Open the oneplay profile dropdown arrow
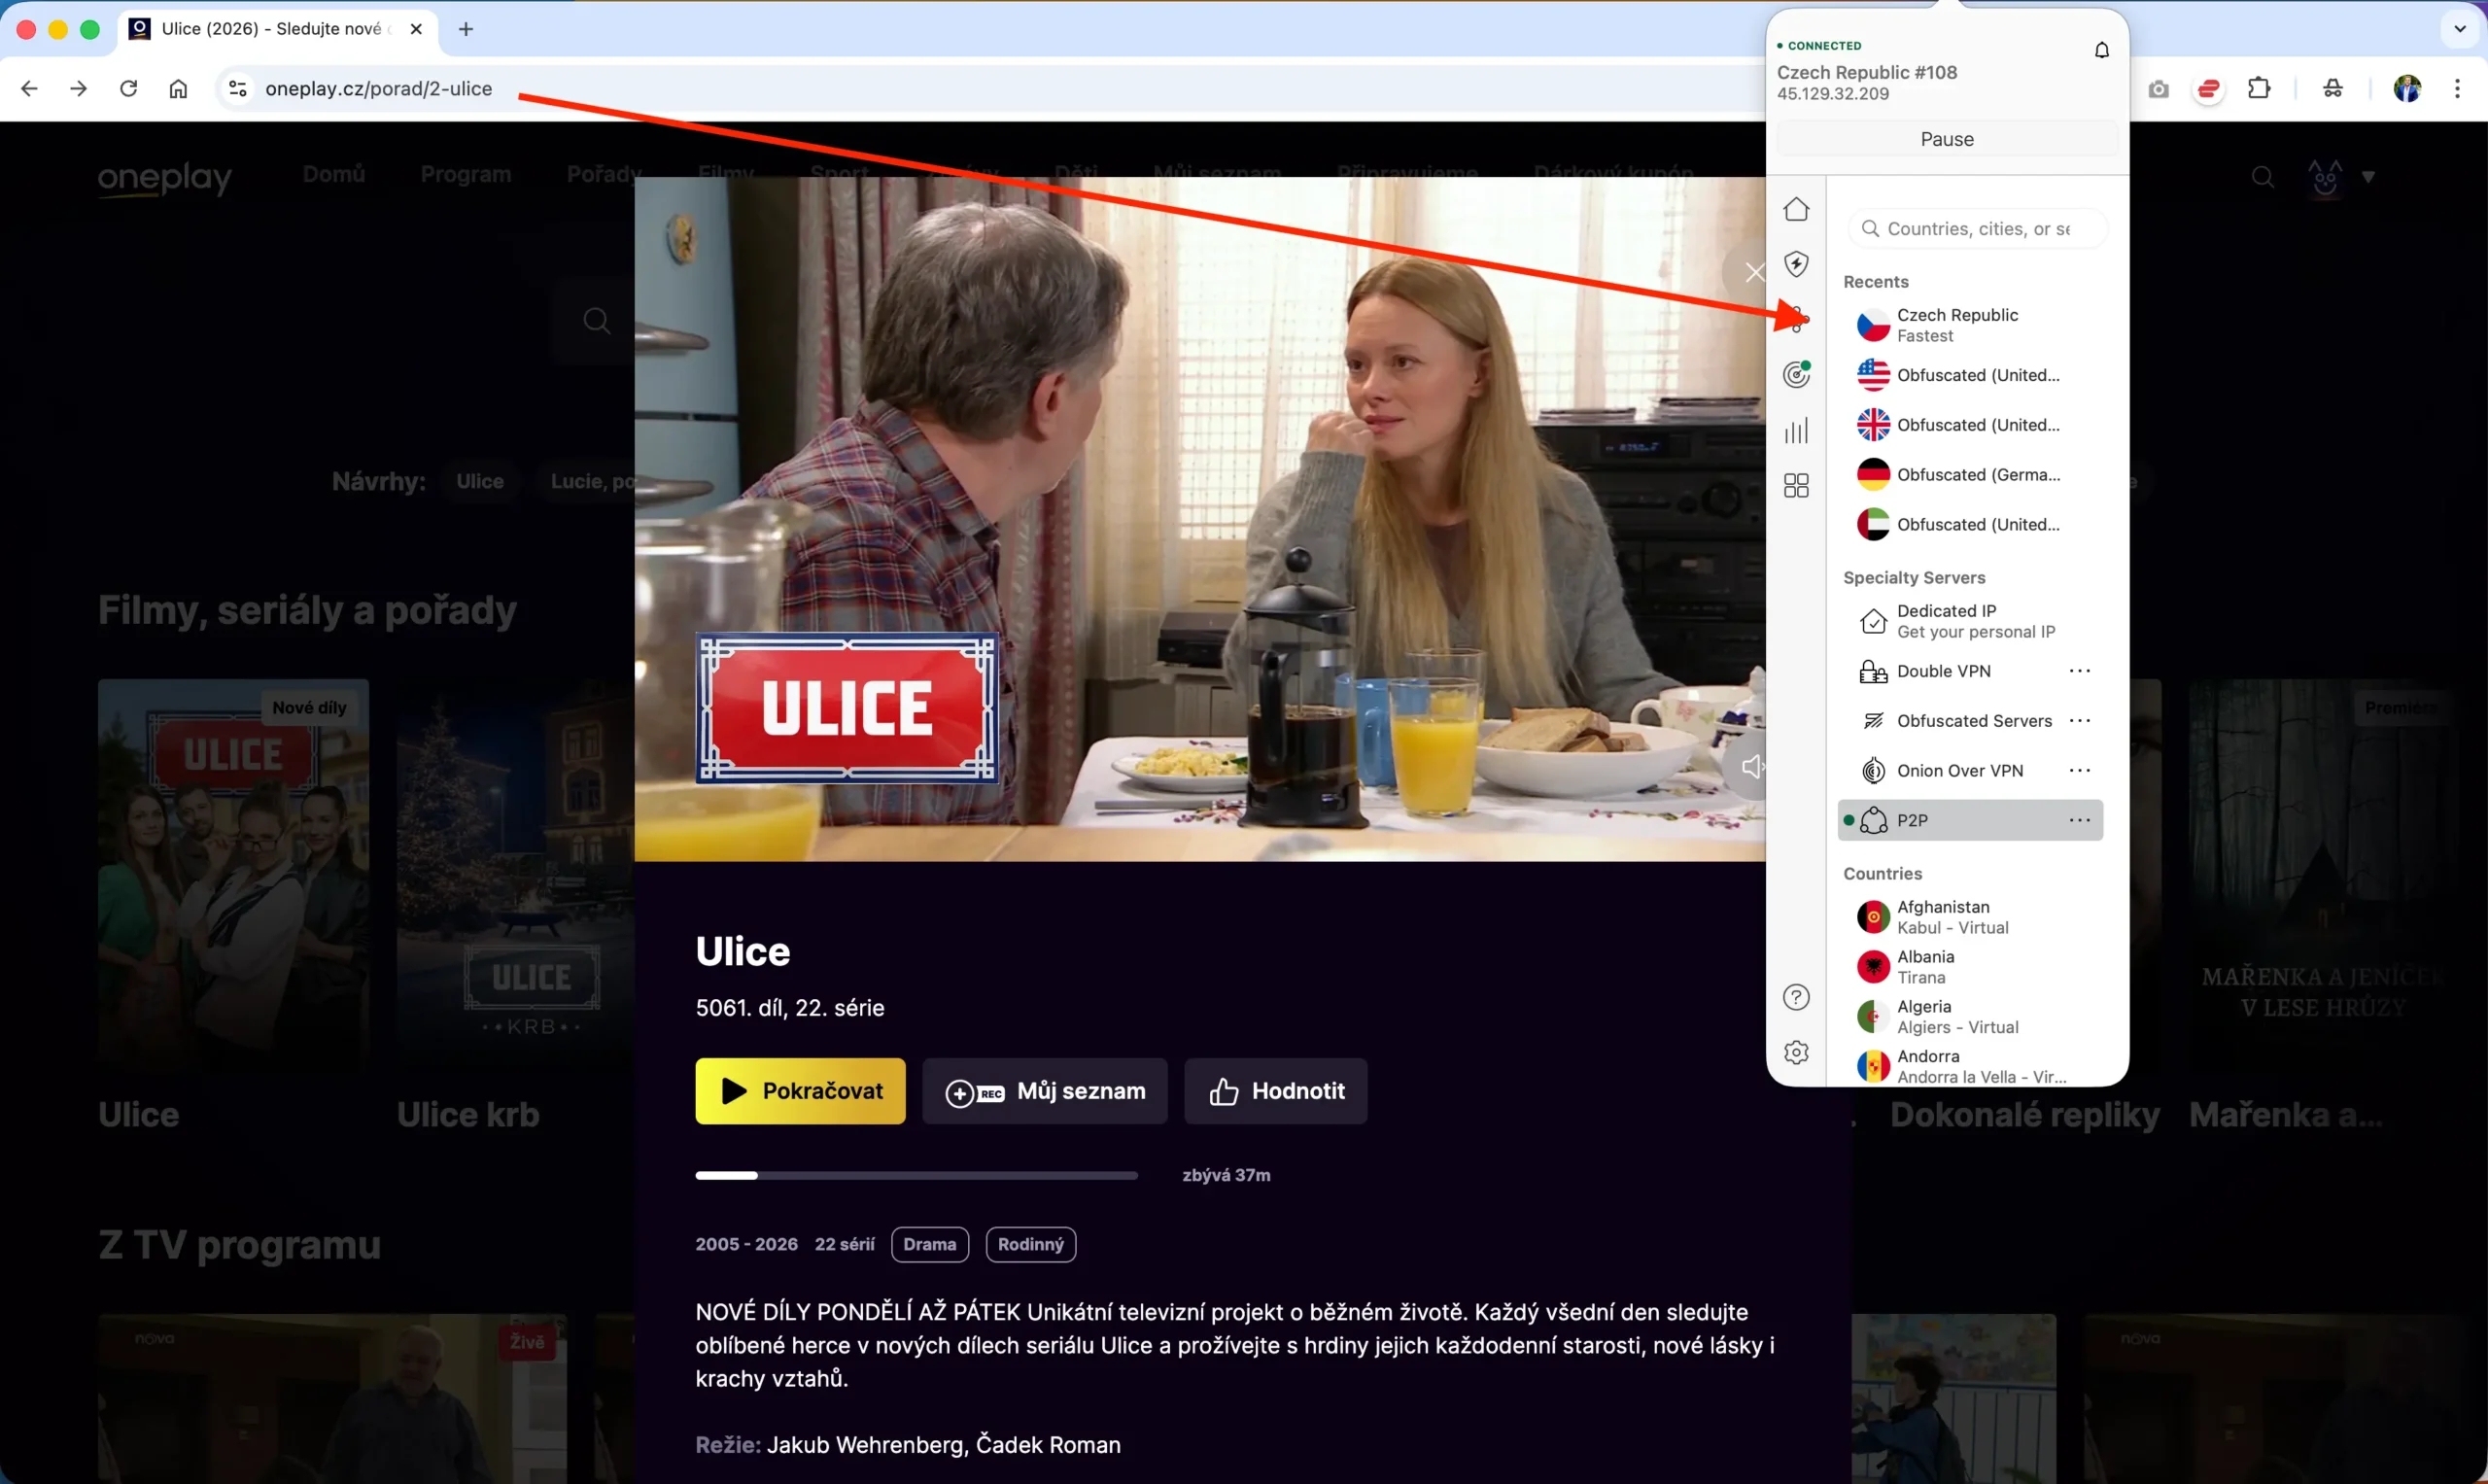The height and width of the screenshot is (1484, 2488). (x=2368, y=177)
